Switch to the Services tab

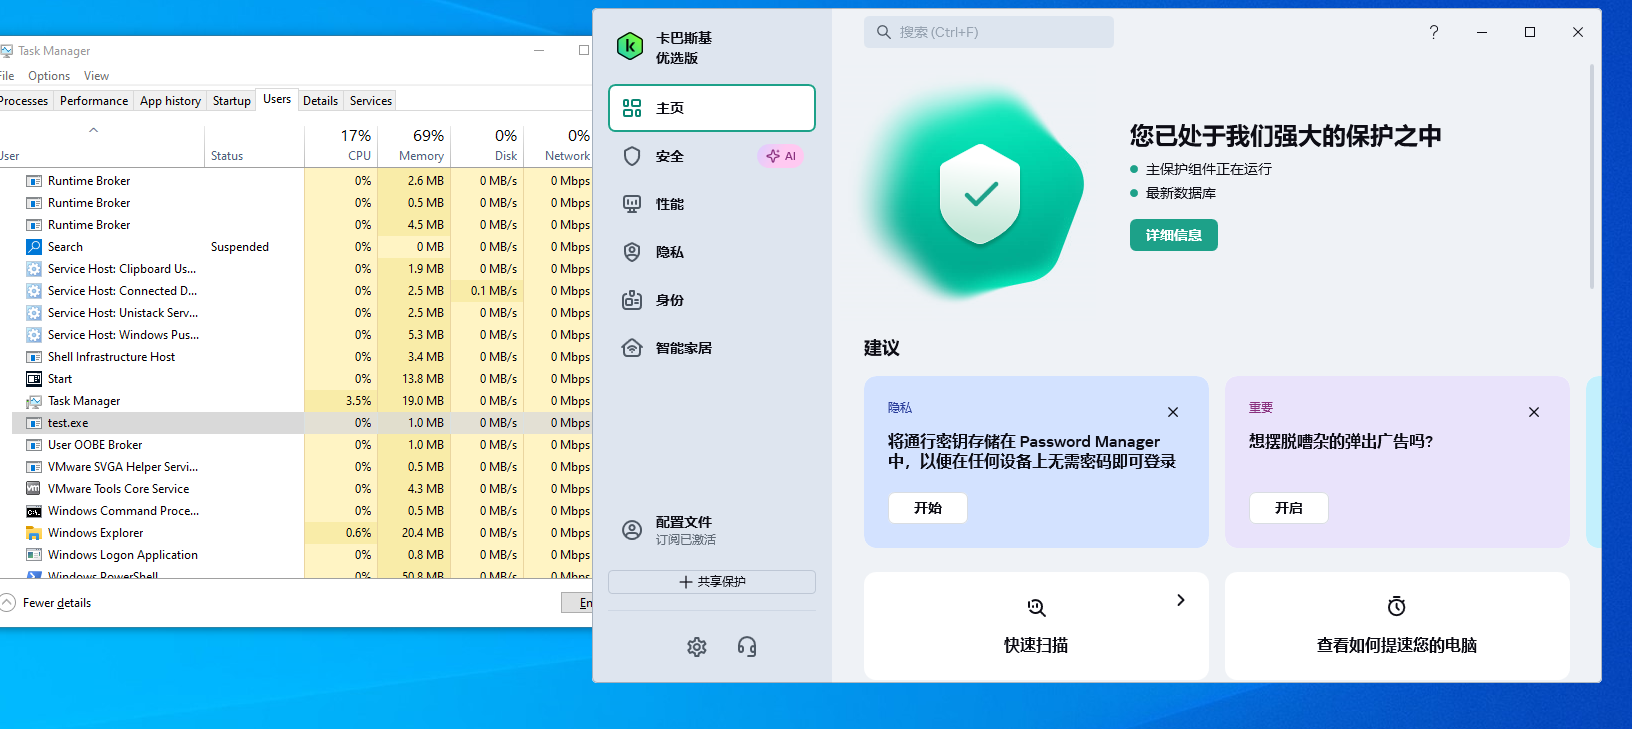point(371,101)
